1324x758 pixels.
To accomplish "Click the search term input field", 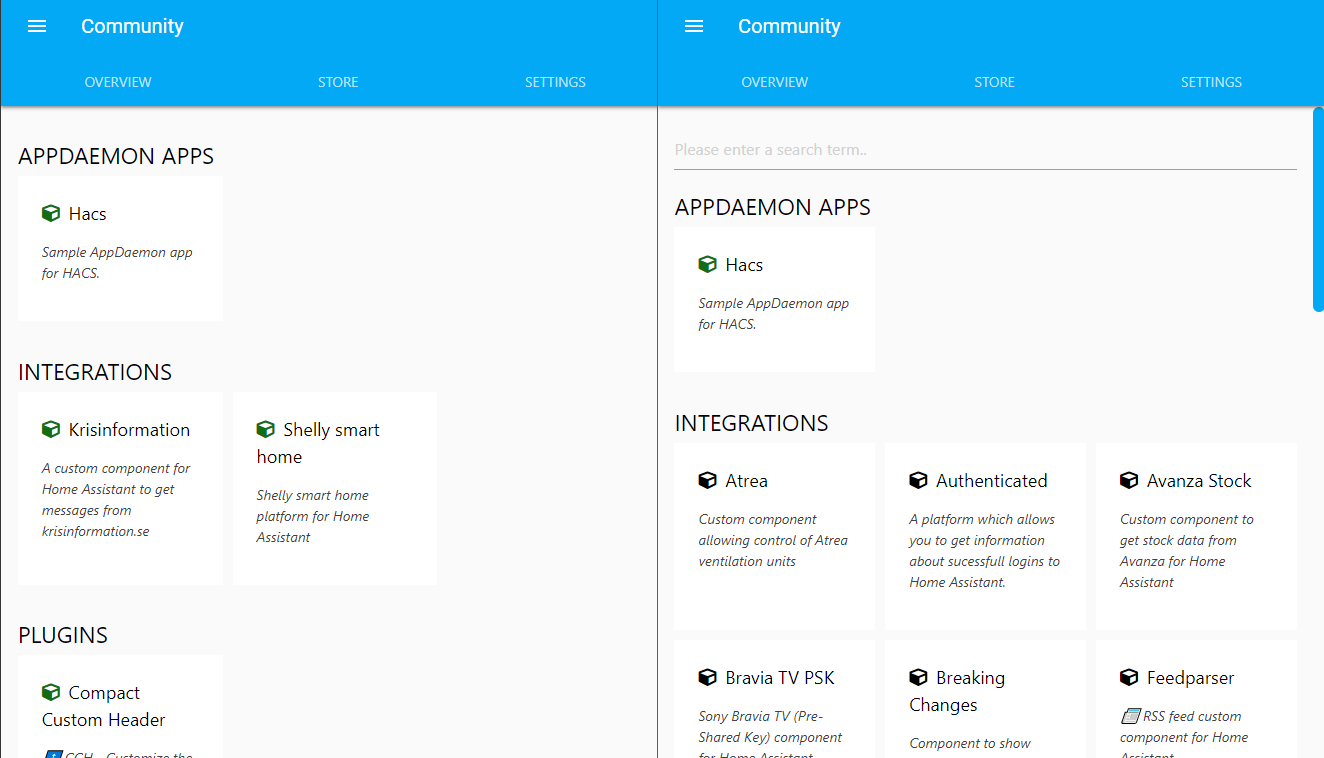I will click(x=985, y=150).
